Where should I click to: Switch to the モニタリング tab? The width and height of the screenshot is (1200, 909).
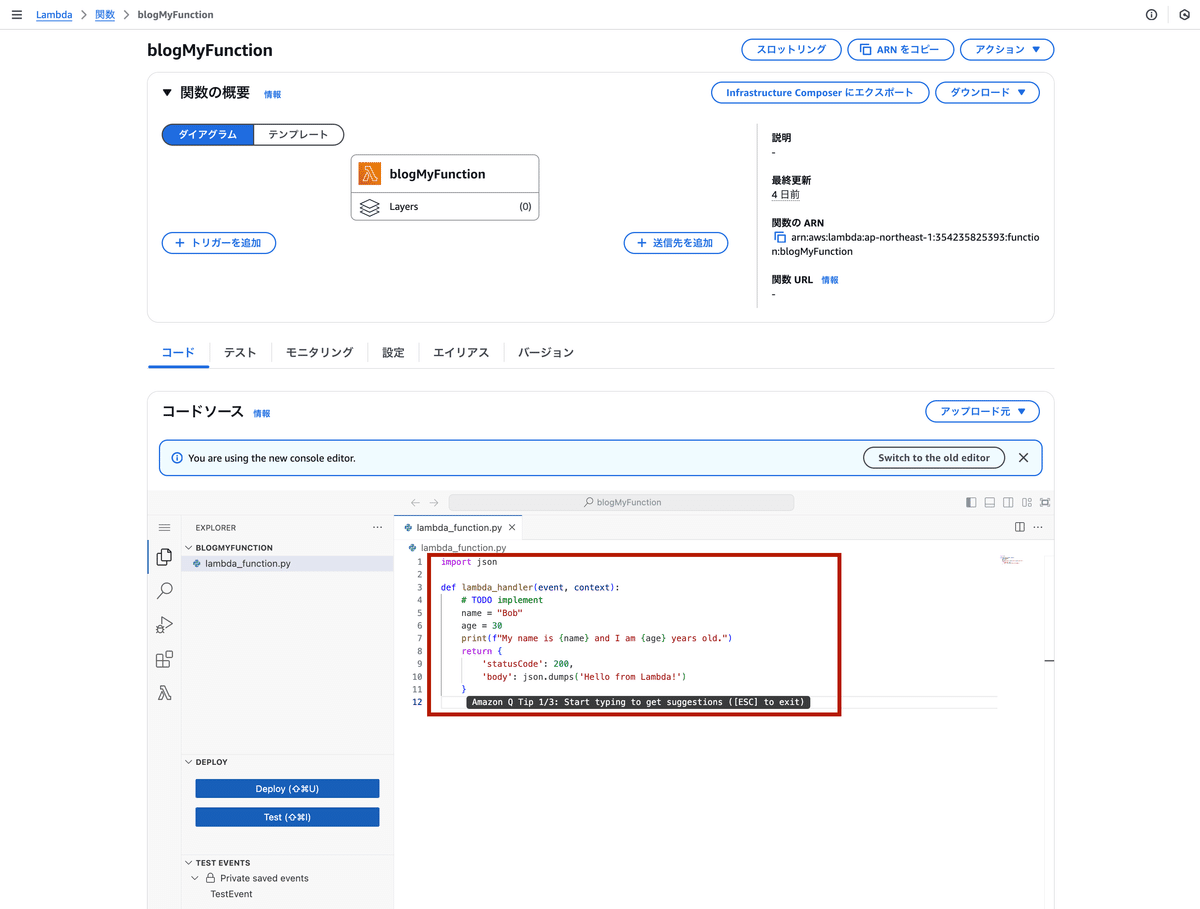tap(319, 352)
